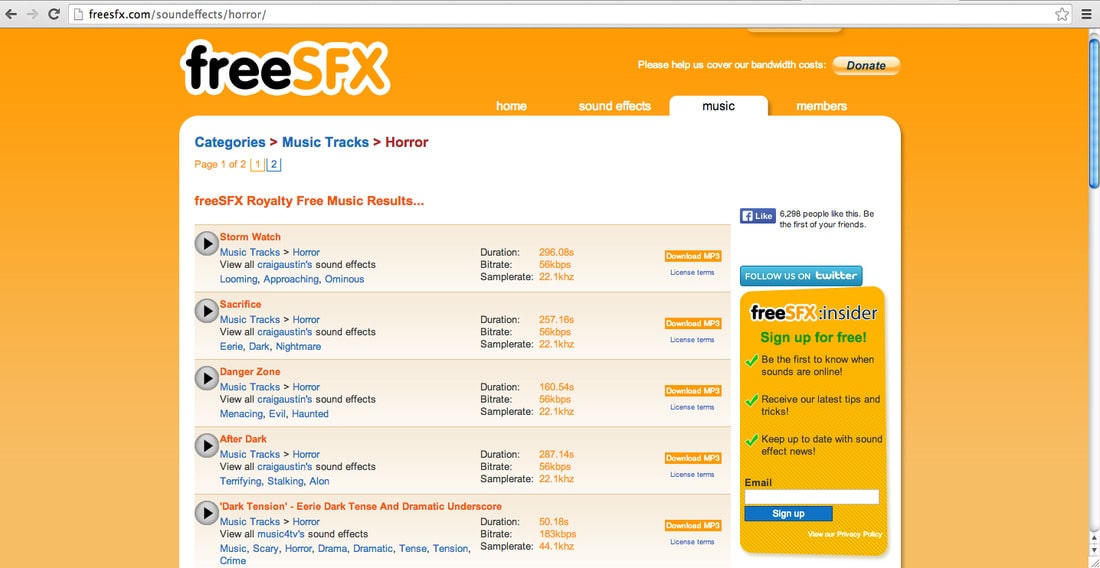Click the Haunted tag

pos(310,414)
